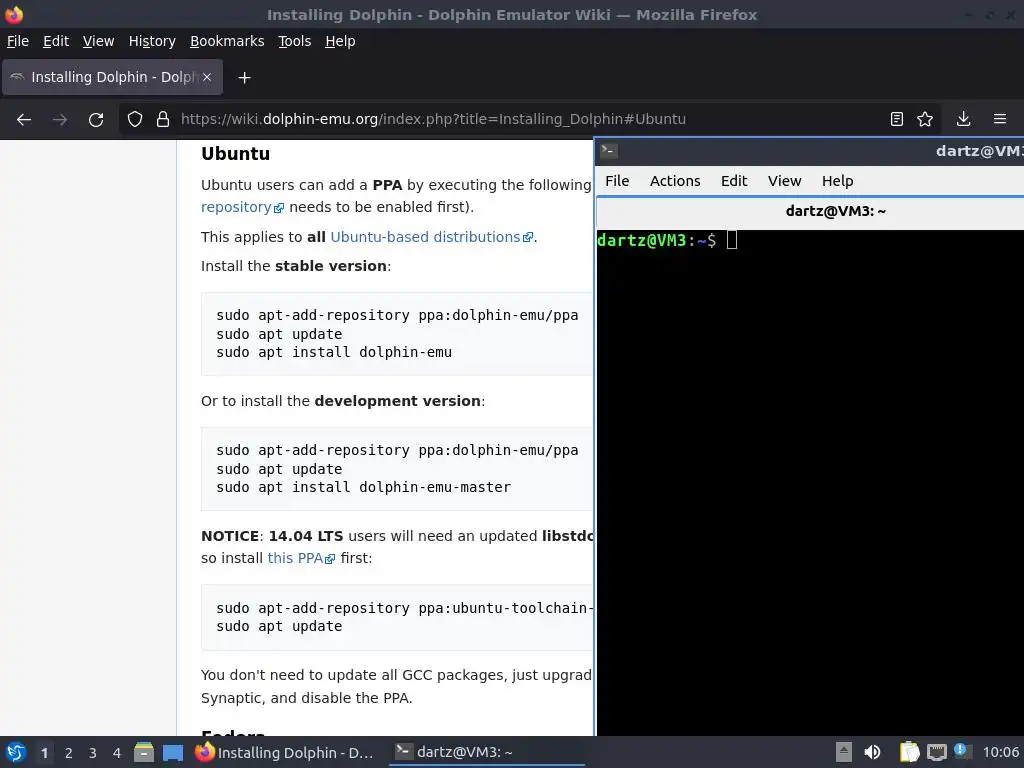Open the terminal Help menu
The image size is (1024, 768).
click(x=837, y=181)
